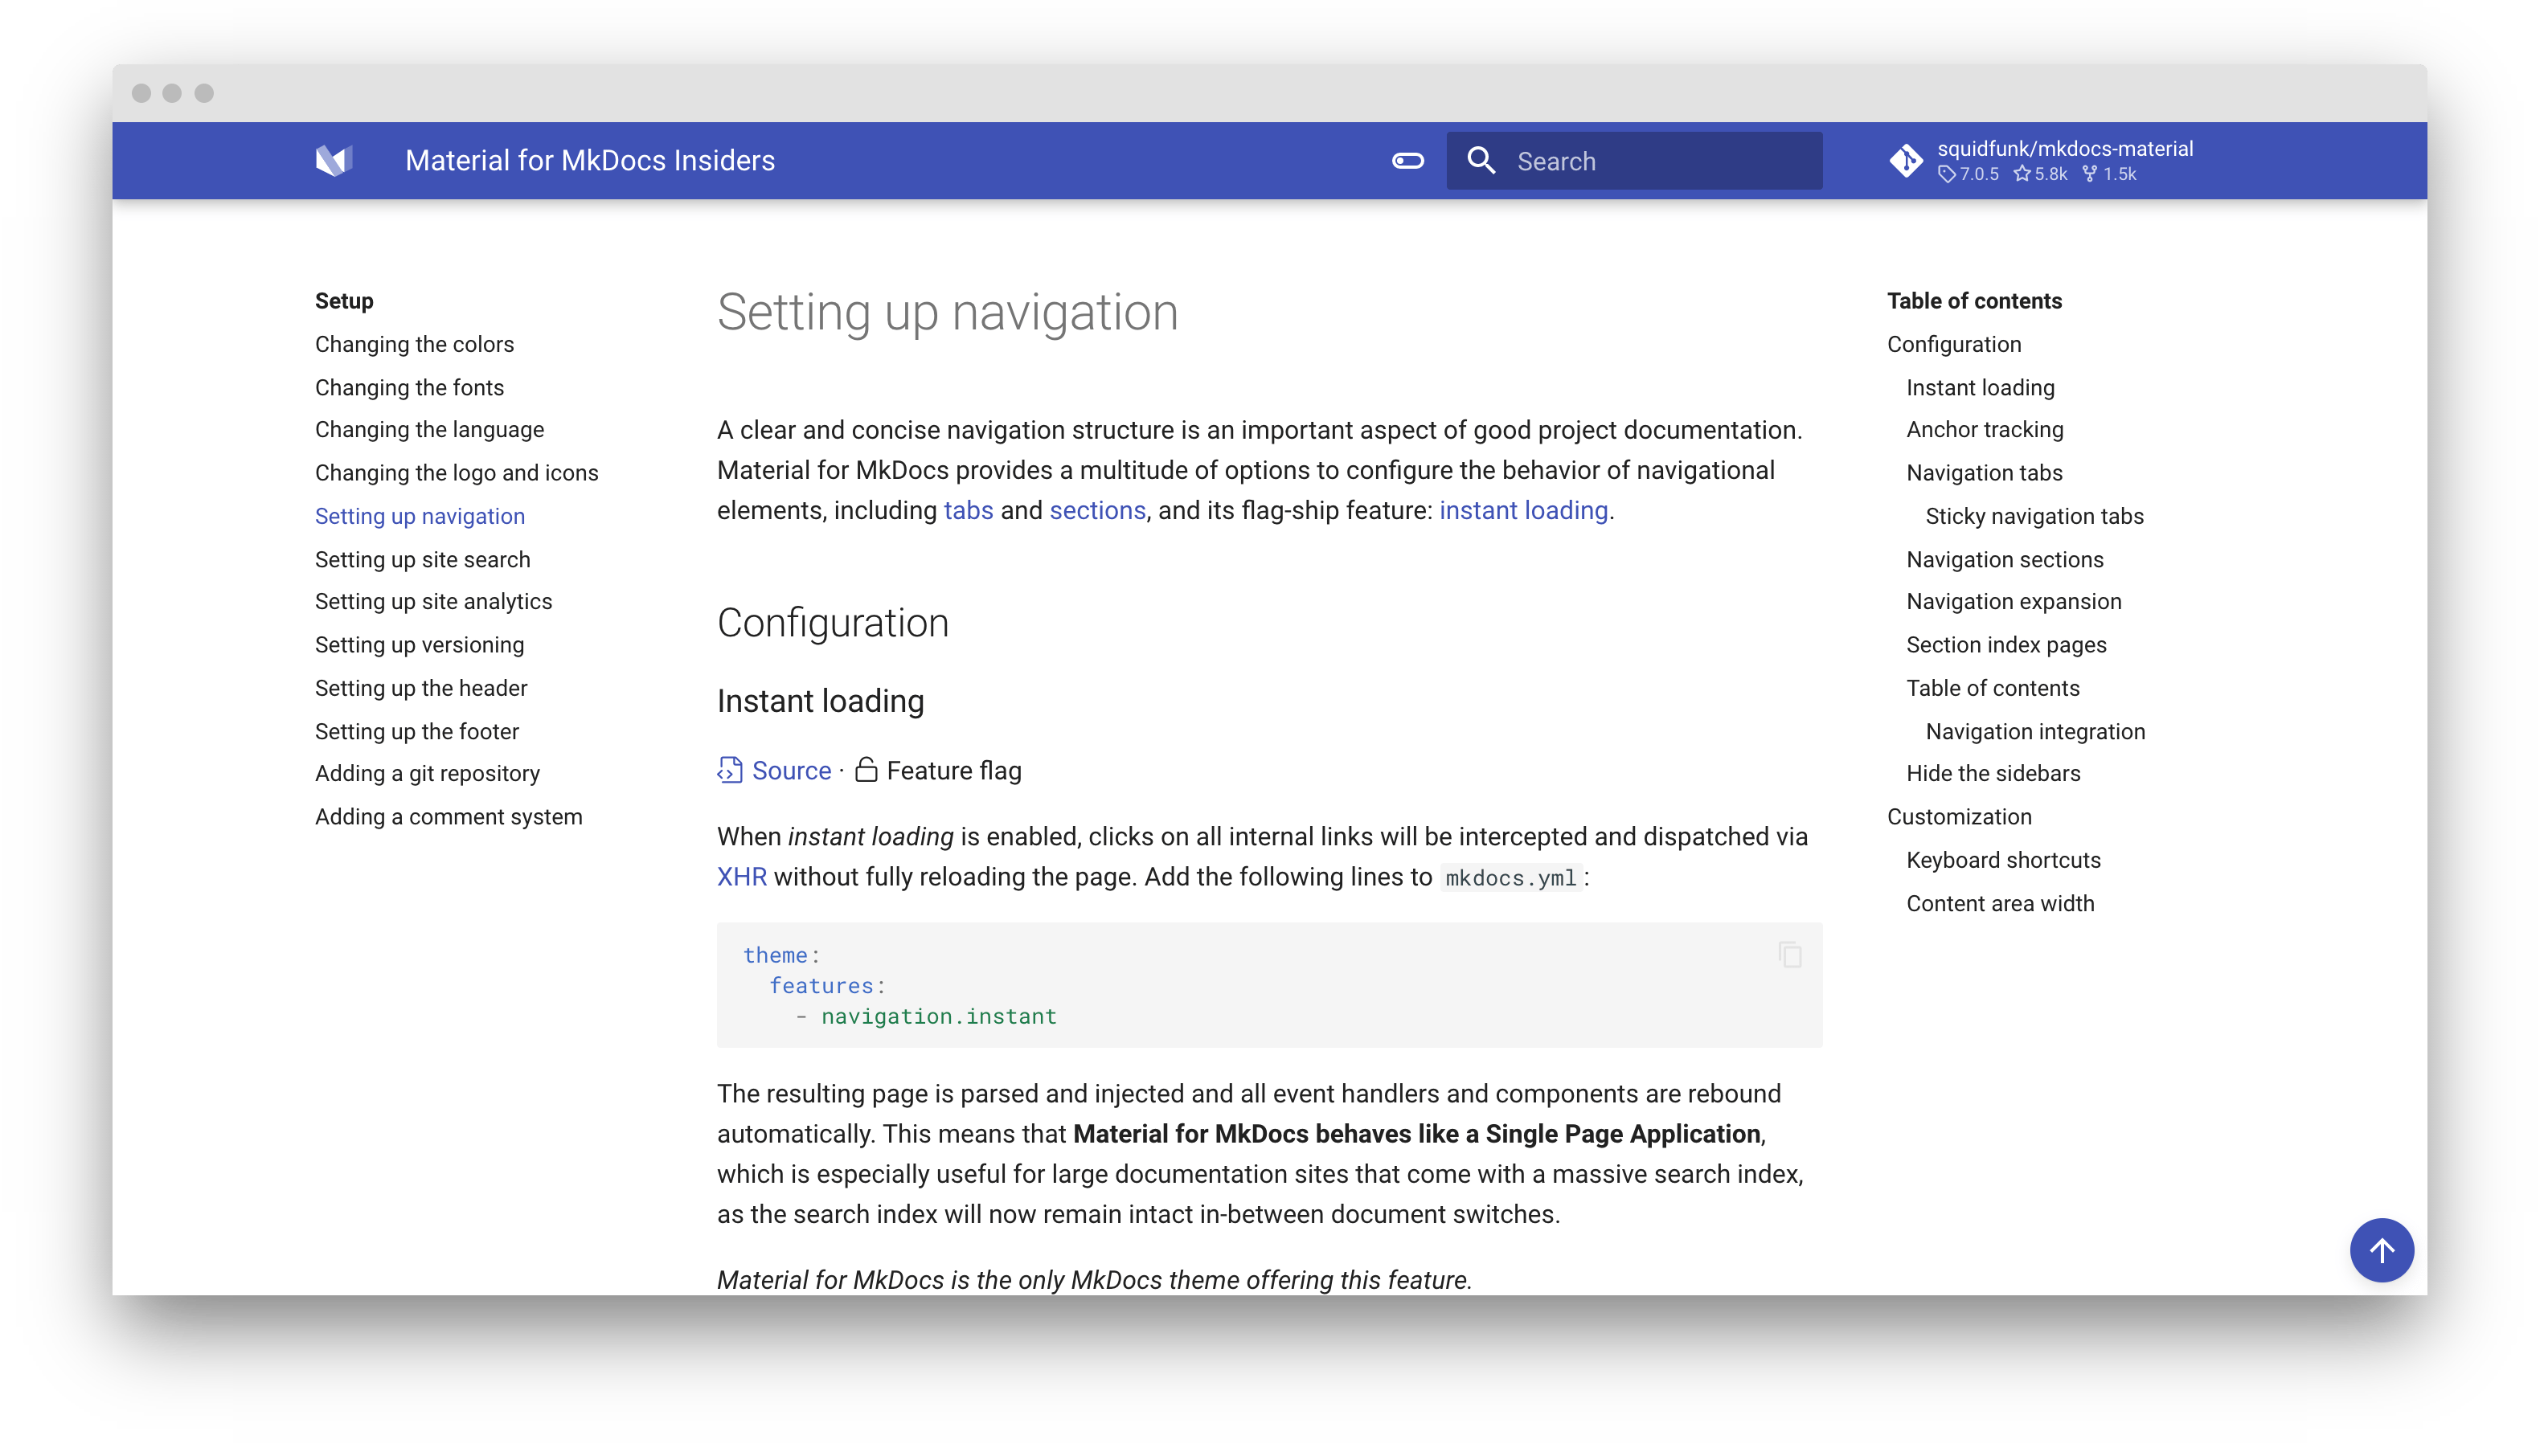Click the Material for MkDocs logo icon
The height and width of the screenshot is (1456, 2540).
point(333,160)
